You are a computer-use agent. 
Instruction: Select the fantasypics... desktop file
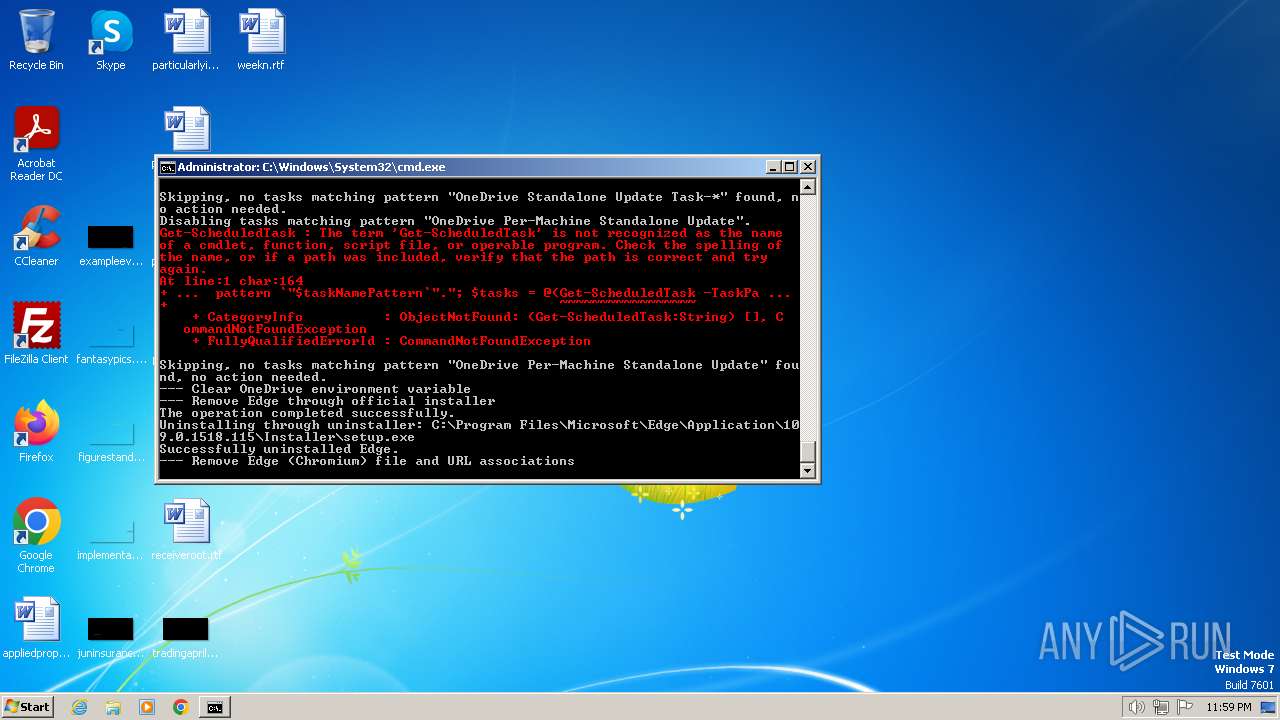pyautogui.click(x=110, y=343)
